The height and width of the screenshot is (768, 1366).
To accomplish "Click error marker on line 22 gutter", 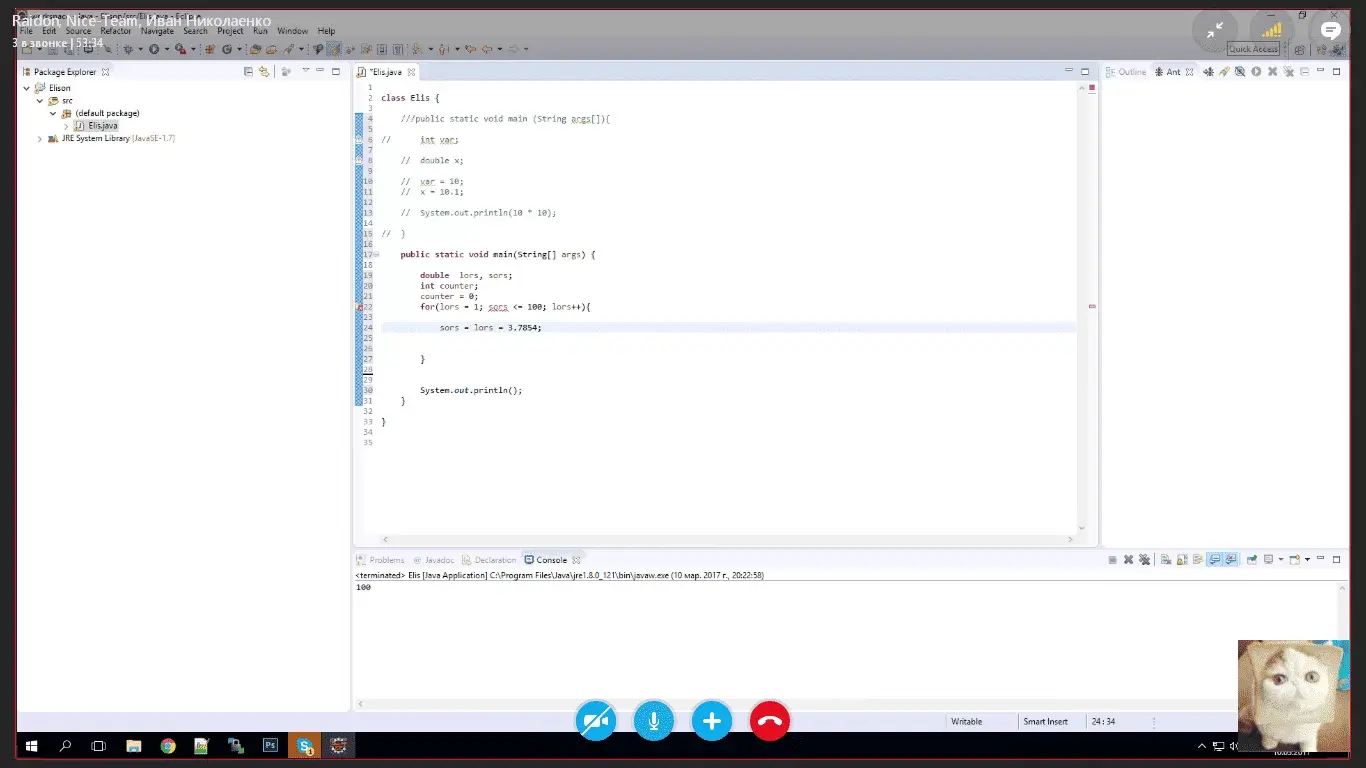I will [x=359, y=307].
